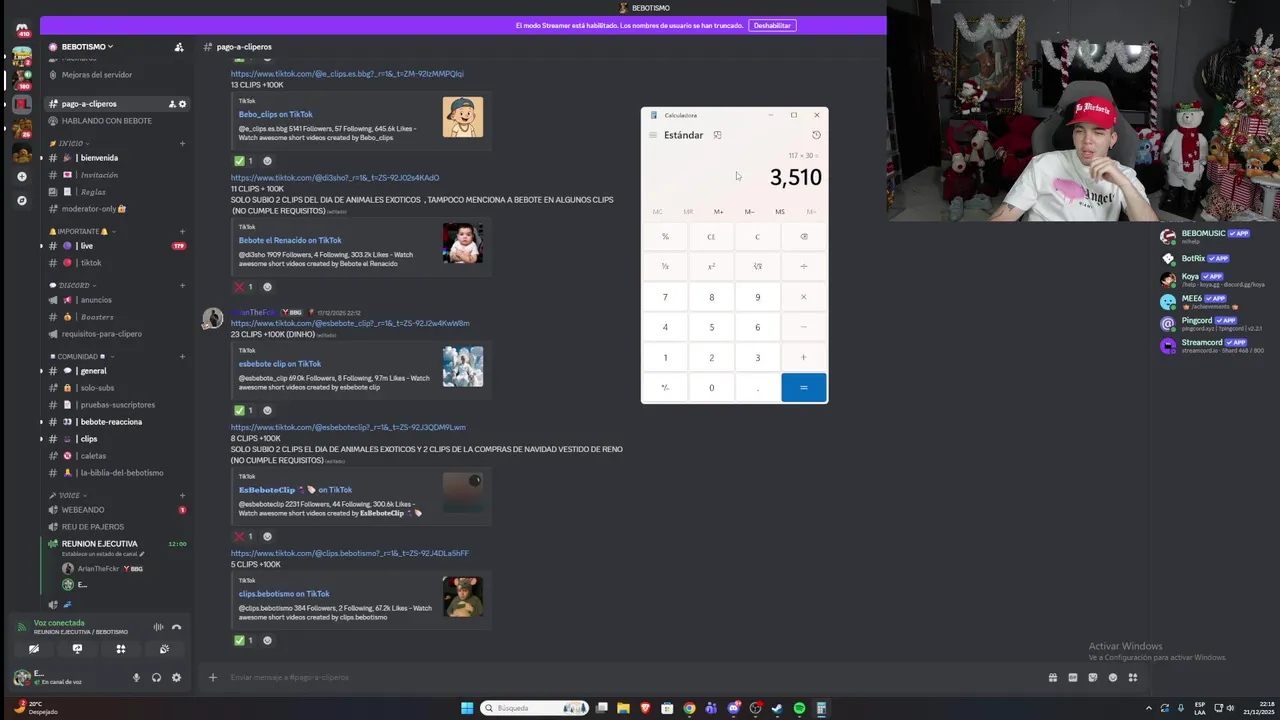Viewport: 1280px width, 720px height.
Task: Collapse the COMUNIDAD category
Action: click(80, 357)
